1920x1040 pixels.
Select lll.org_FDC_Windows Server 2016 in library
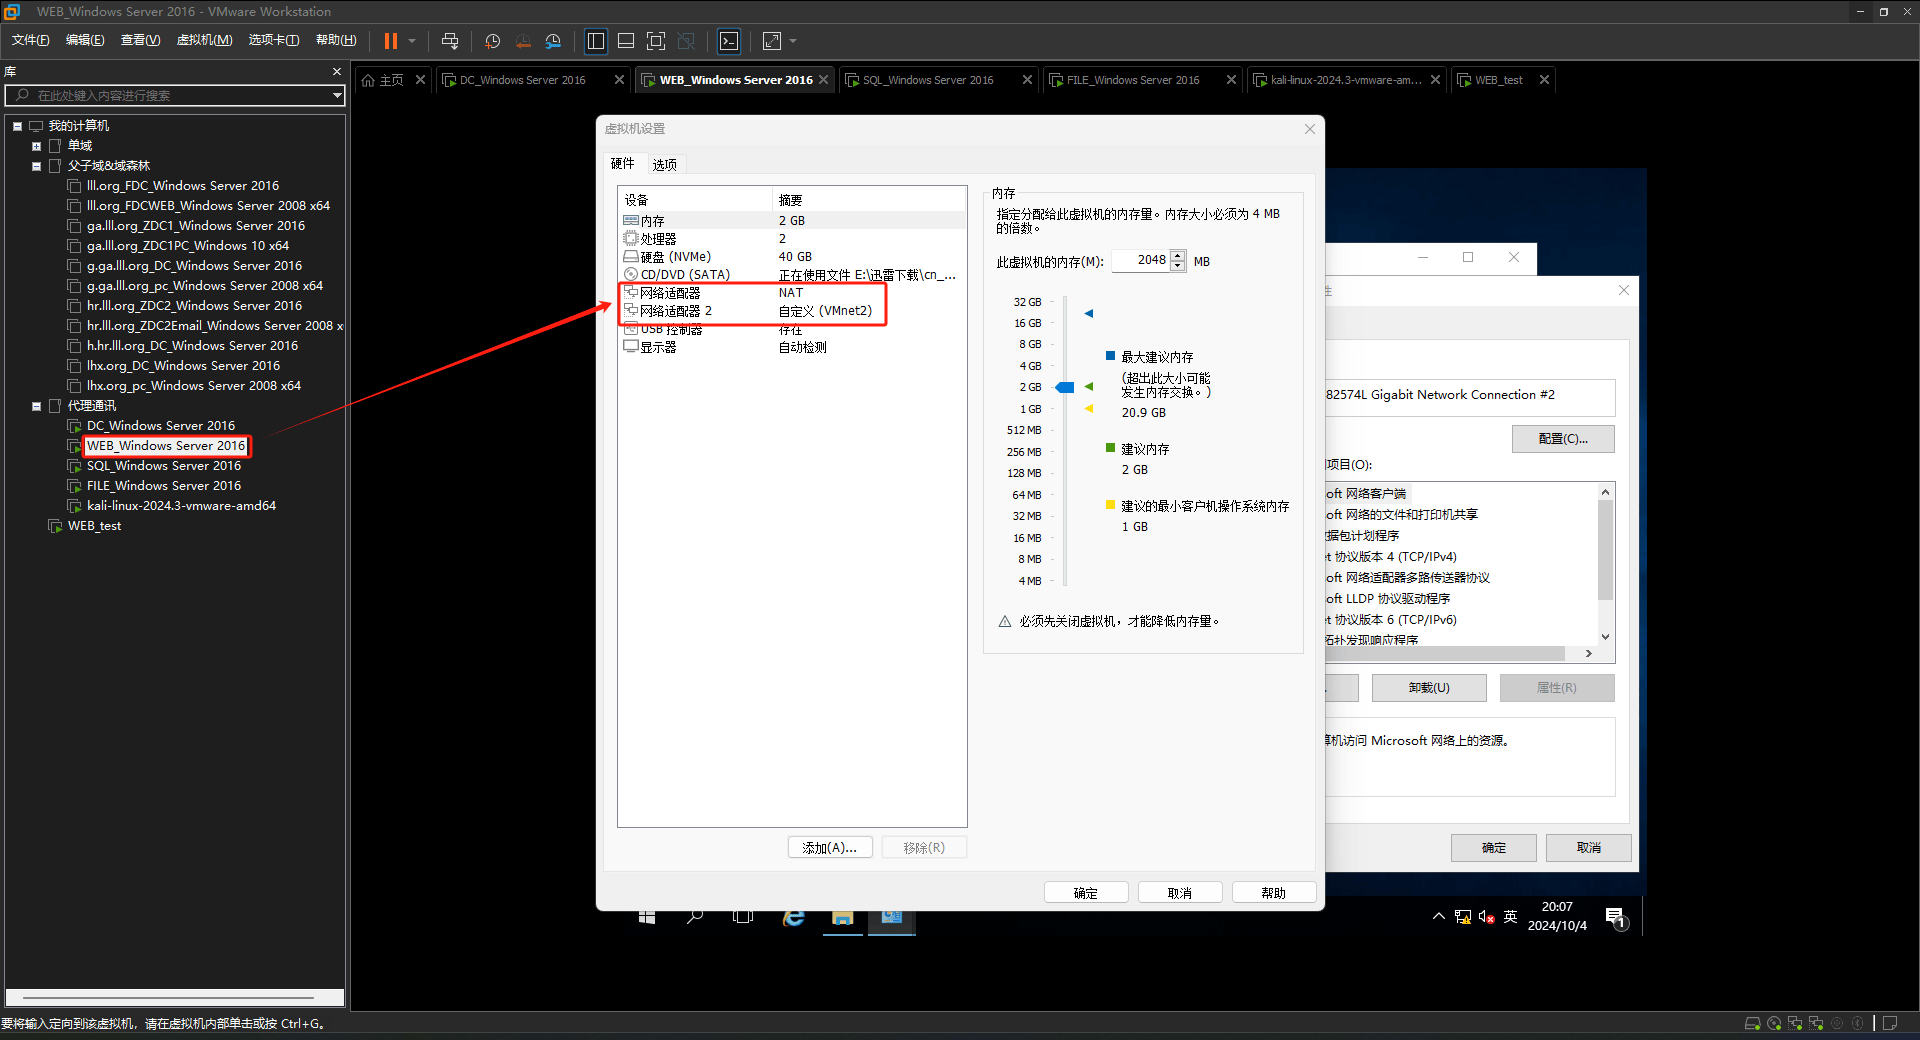(183, 186)
